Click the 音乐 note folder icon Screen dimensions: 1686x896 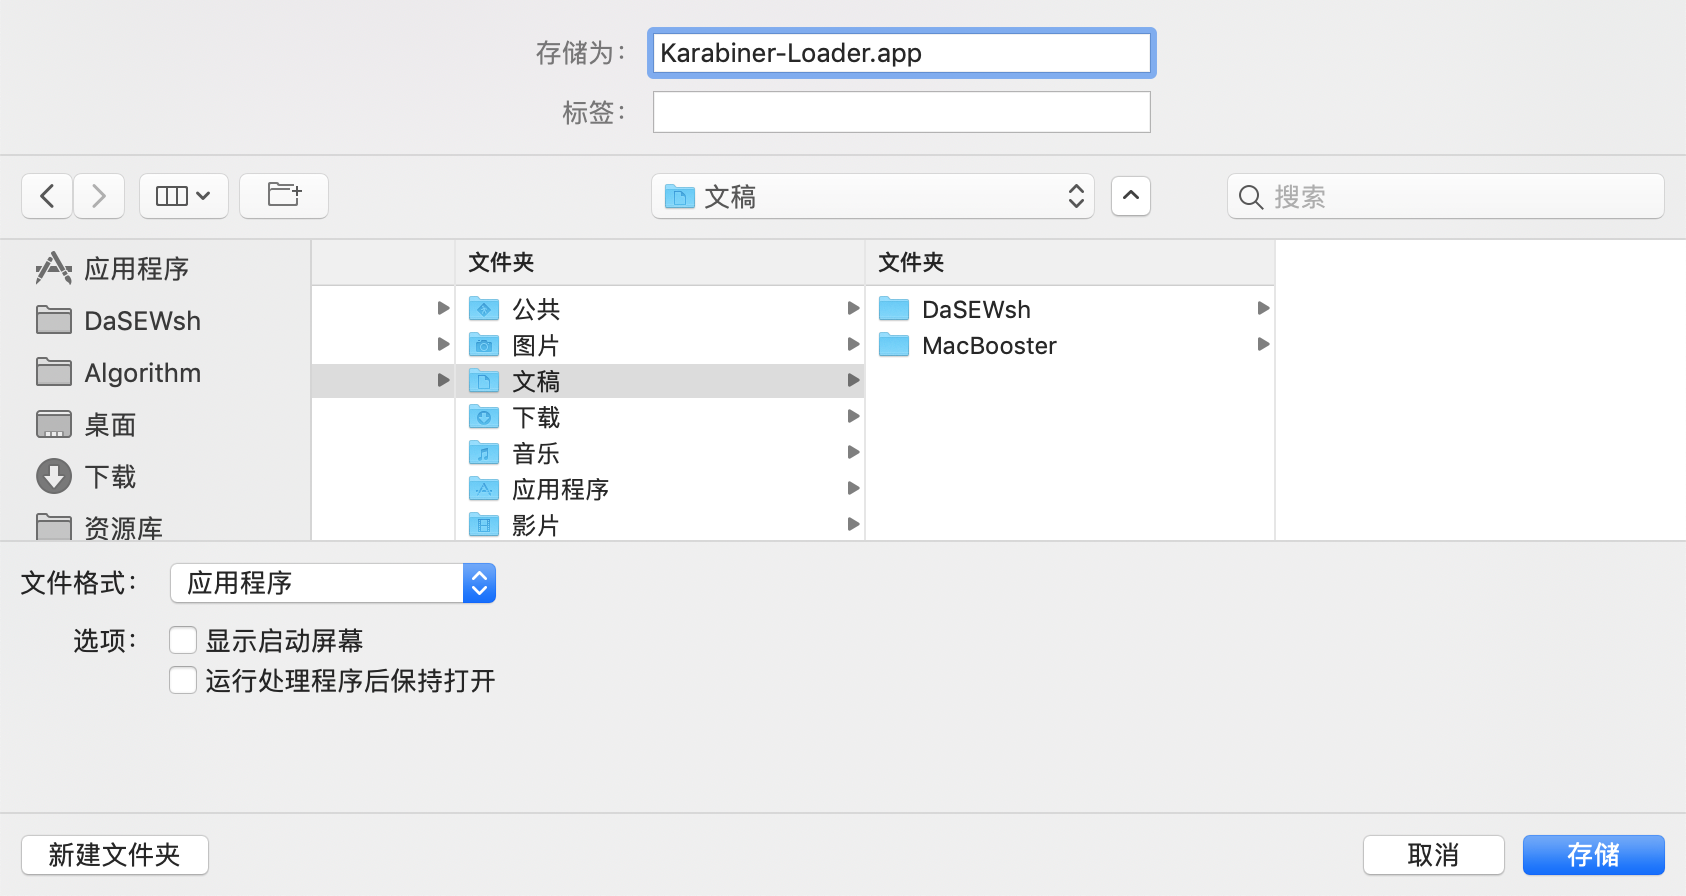point(484,453)
